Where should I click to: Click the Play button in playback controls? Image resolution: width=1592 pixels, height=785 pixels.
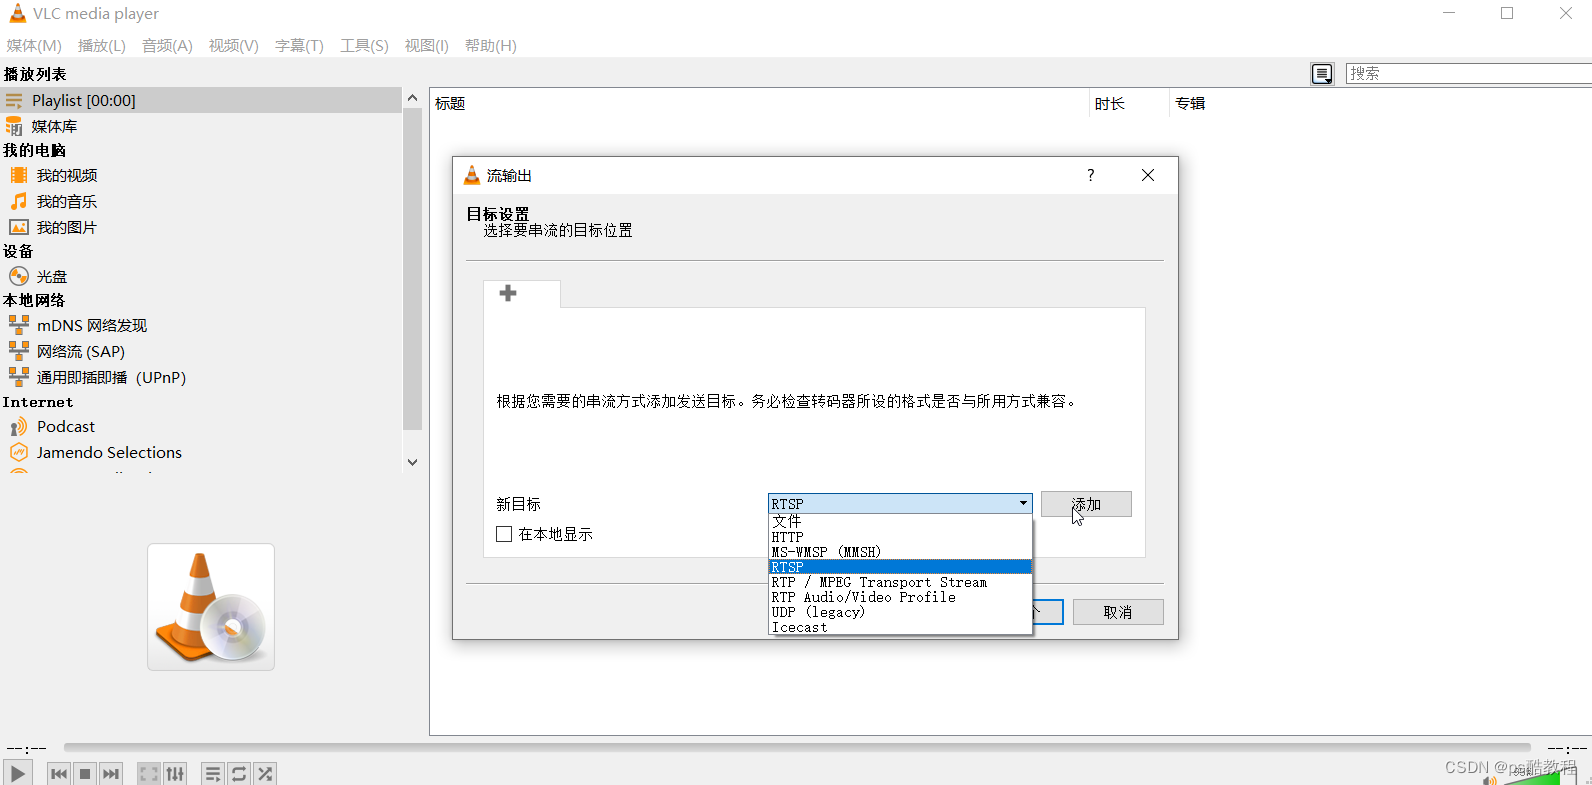pyautogui.click(x=17, y=773)
